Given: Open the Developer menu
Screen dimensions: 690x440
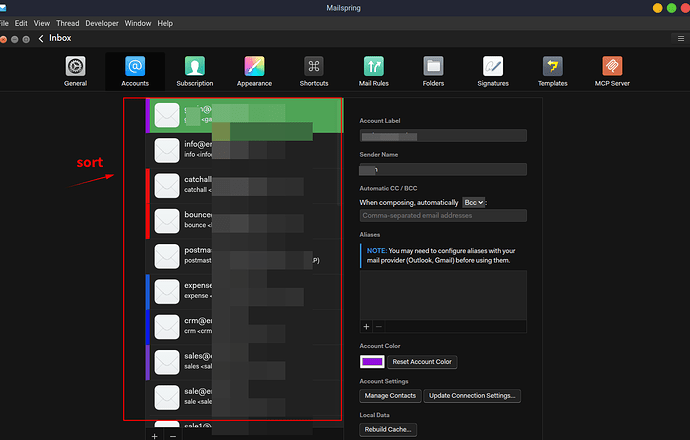Looking at the screenshot, I should click(102, 23).
